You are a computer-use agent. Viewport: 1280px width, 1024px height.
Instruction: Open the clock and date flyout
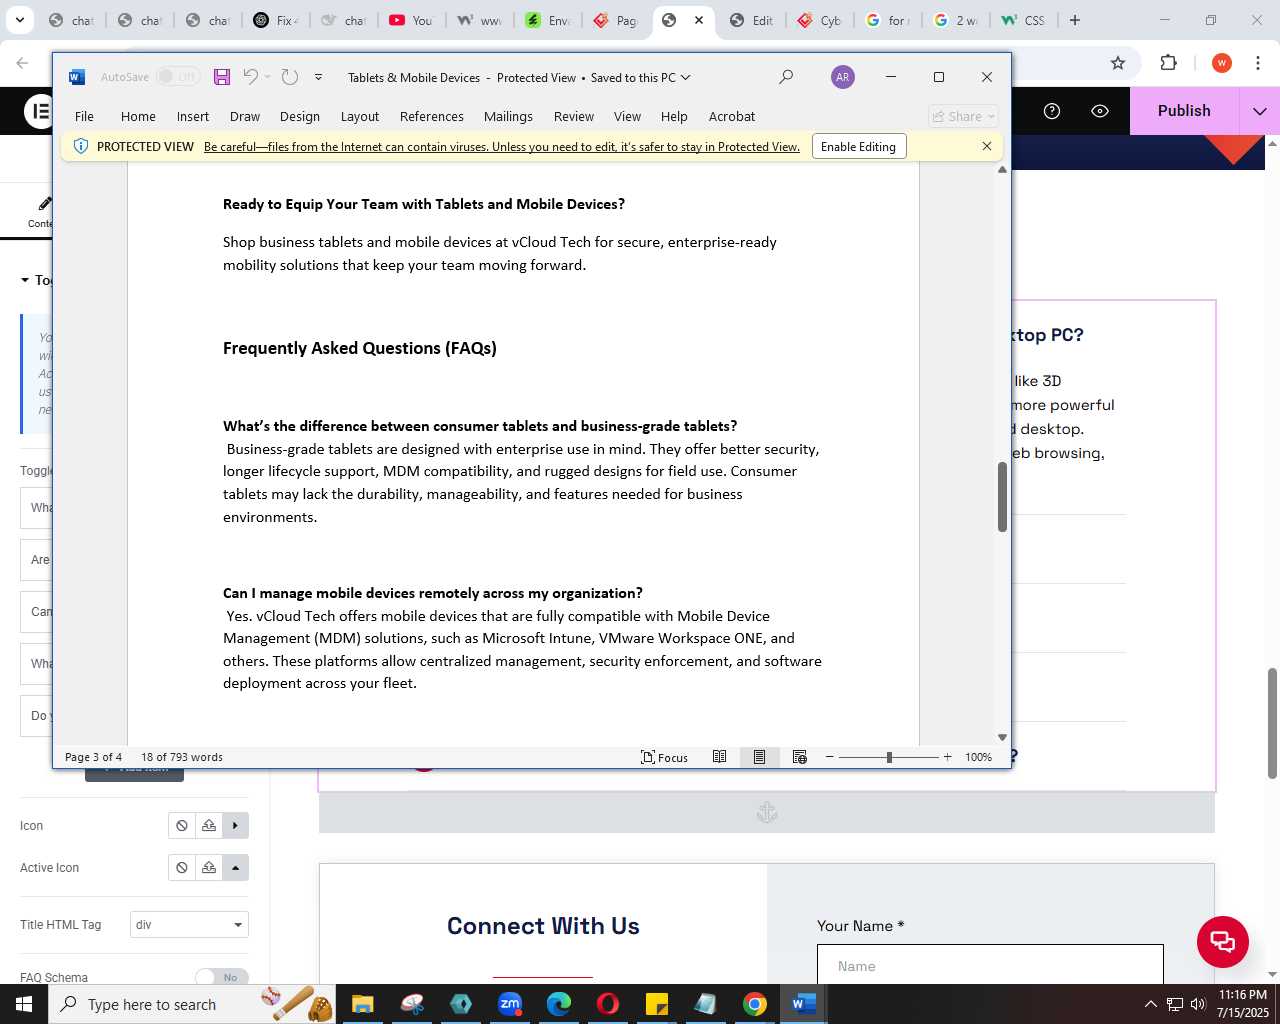coord(1243,1004)
